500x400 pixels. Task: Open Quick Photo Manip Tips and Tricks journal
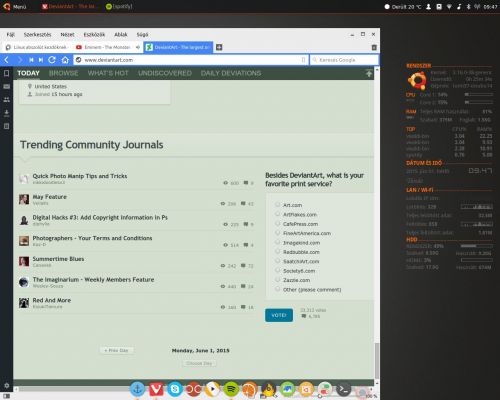click(80, 176)
